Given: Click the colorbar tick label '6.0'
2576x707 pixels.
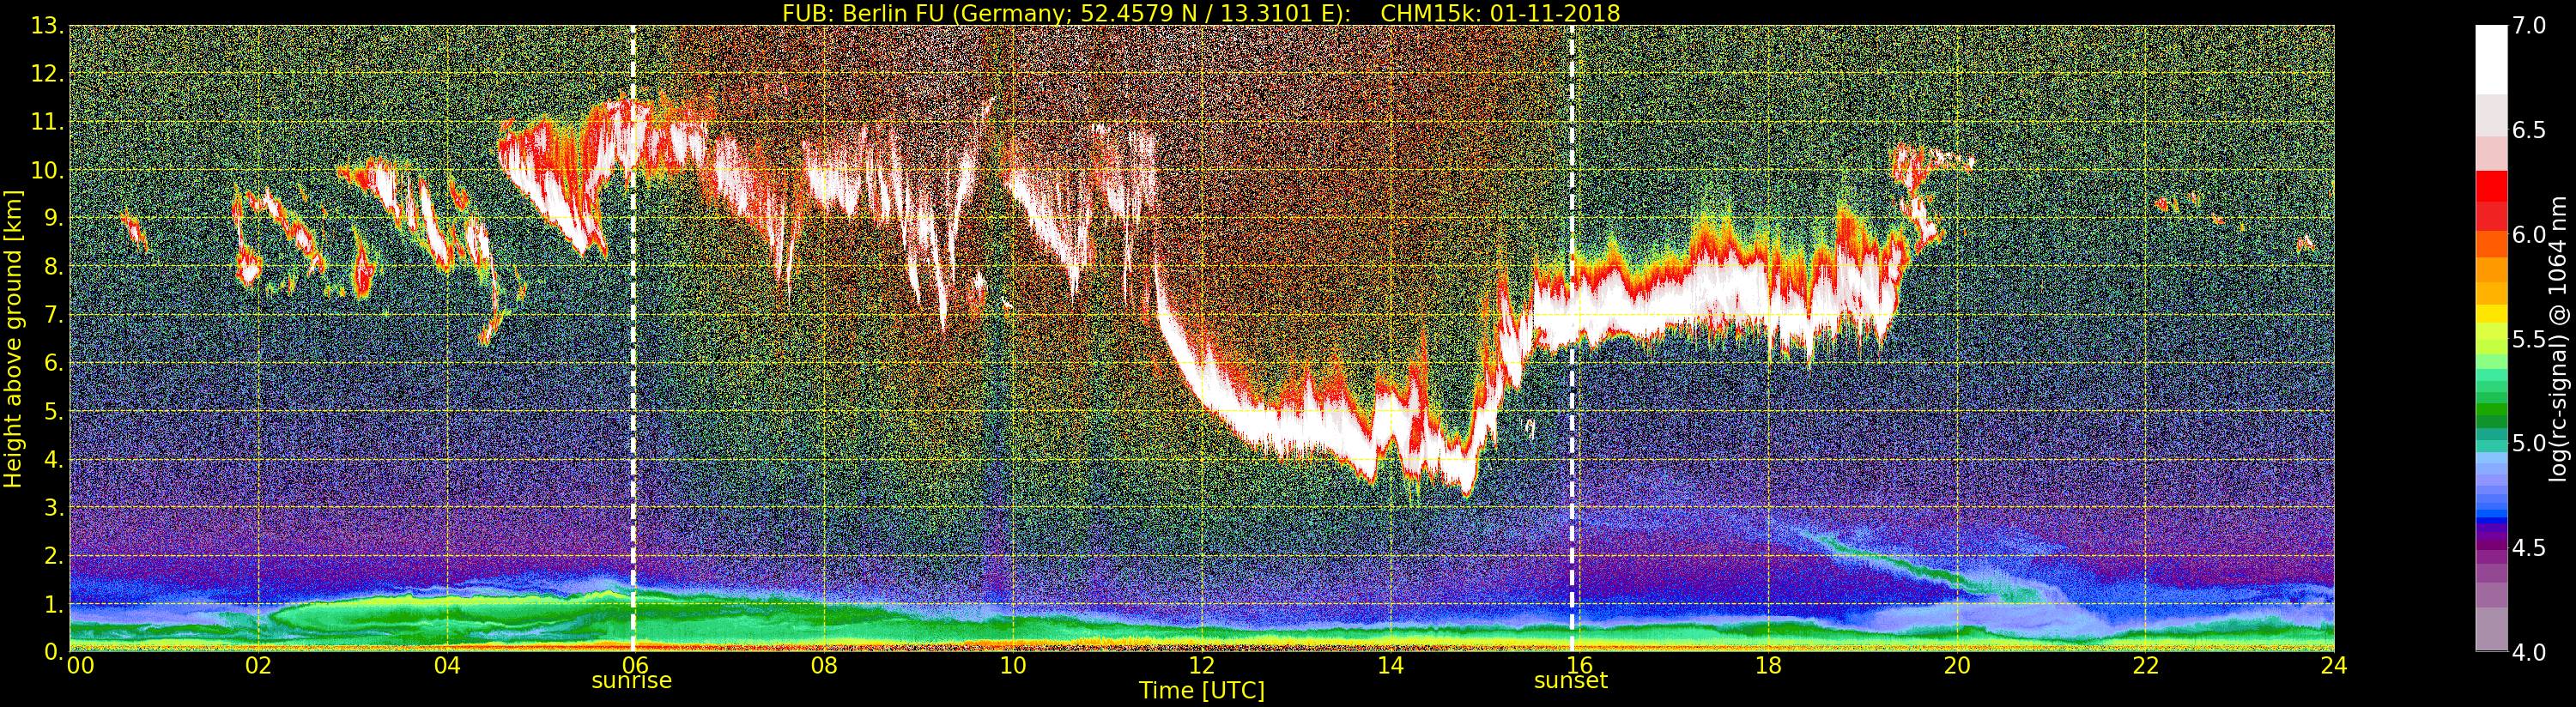Looking at the screenshot, I should coord(2530,235).
